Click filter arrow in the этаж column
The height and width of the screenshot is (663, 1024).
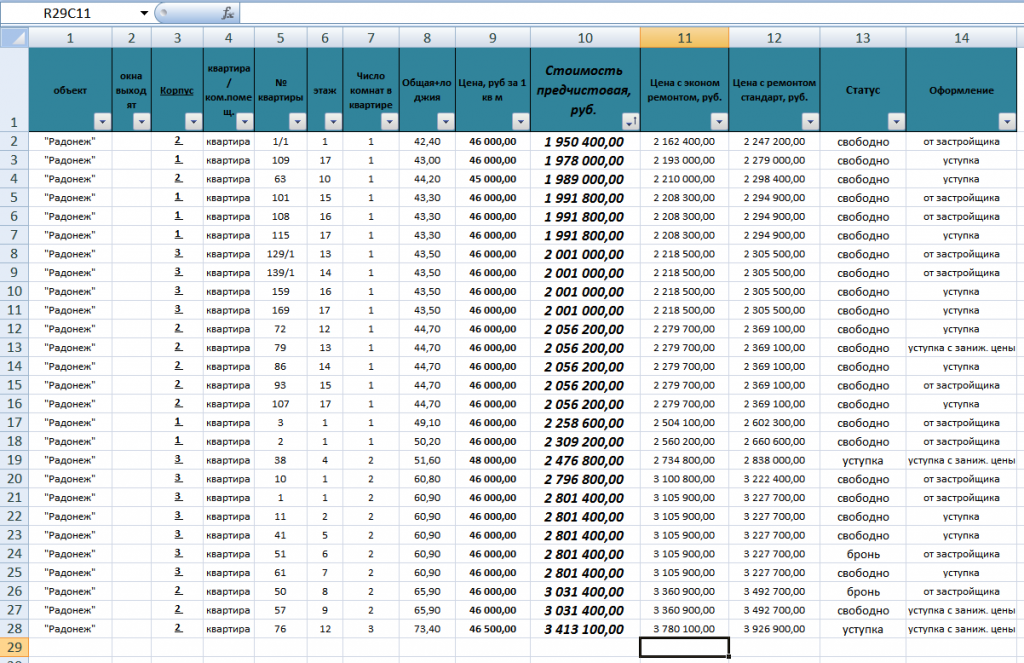pos(332,121)
